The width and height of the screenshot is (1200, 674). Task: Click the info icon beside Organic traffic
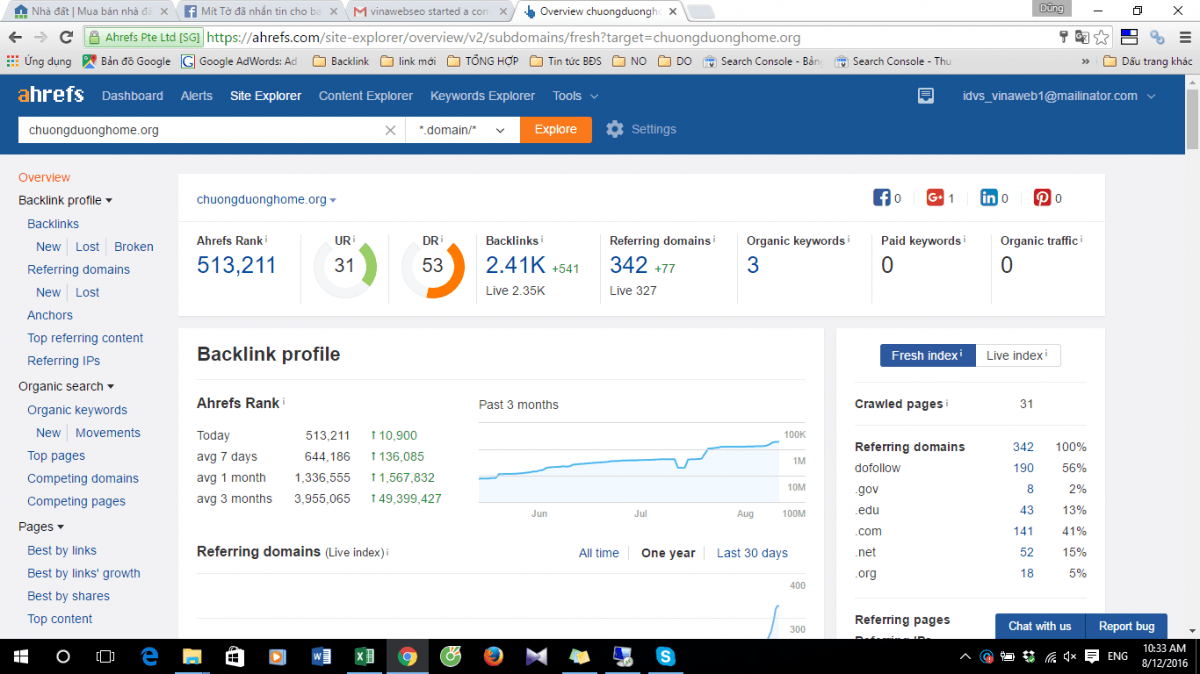(1081, 240)
